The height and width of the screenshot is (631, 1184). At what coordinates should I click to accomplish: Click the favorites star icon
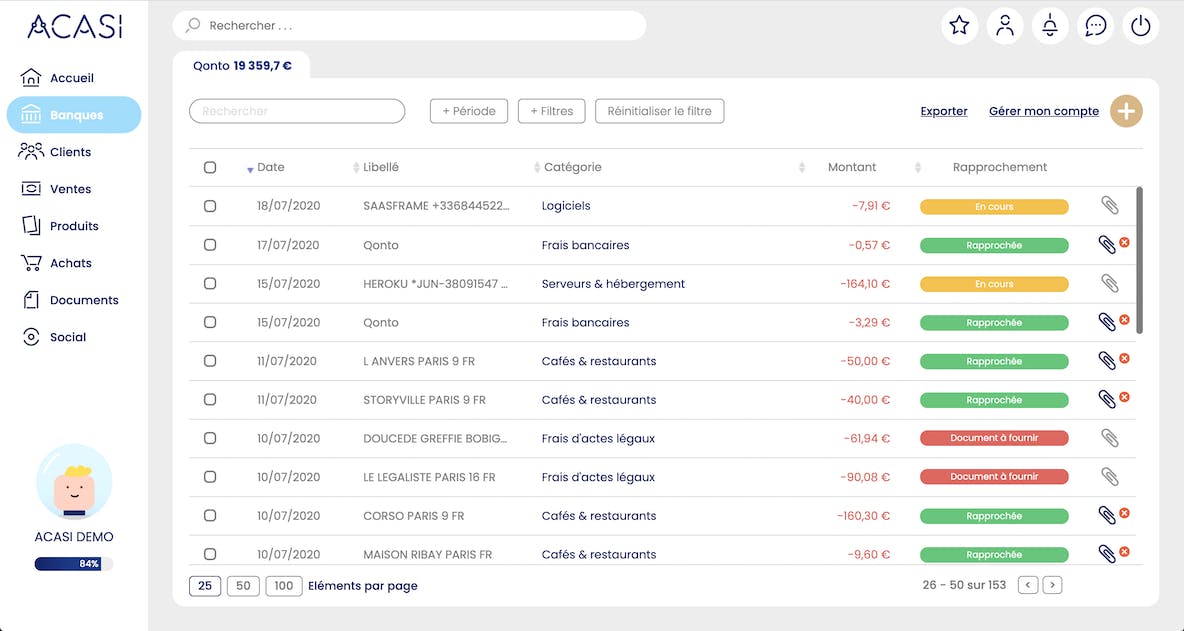[x=959, y=26]
